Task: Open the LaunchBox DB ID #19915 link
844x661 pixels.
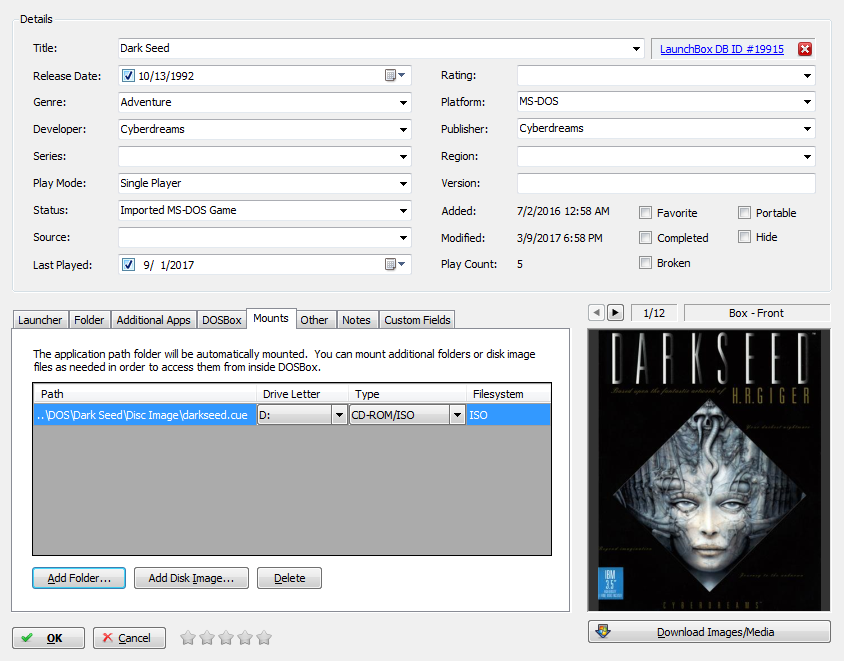Action: (x=722, y=49)
